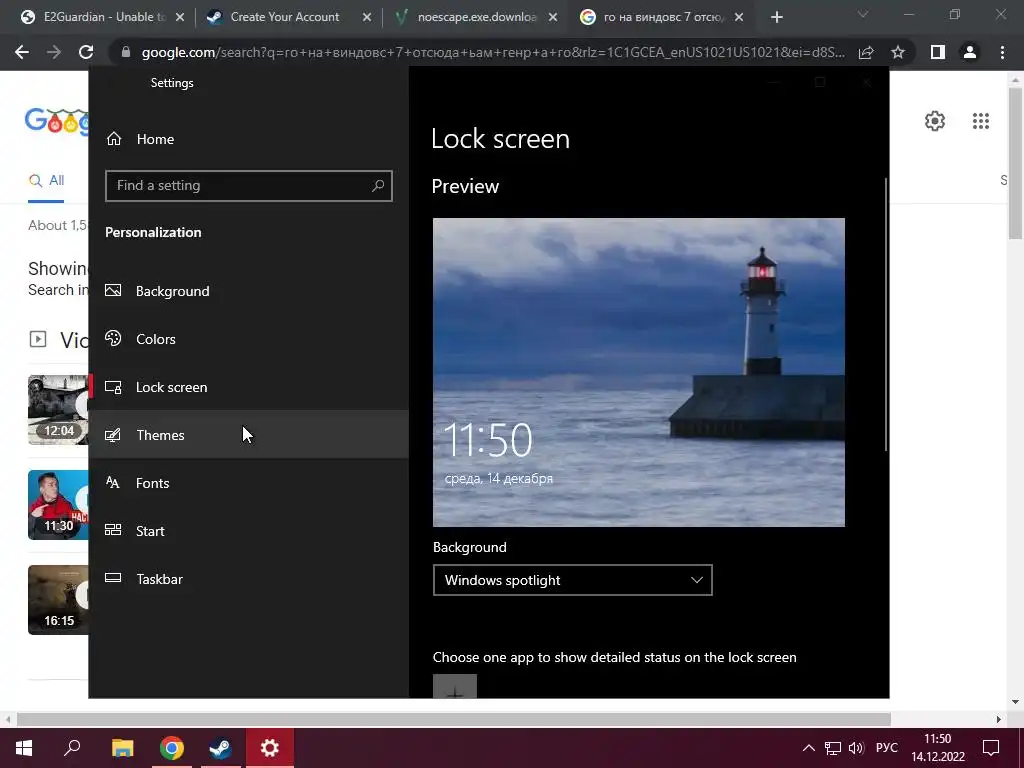Open Chrome three-dot menu

point(1002,52)
